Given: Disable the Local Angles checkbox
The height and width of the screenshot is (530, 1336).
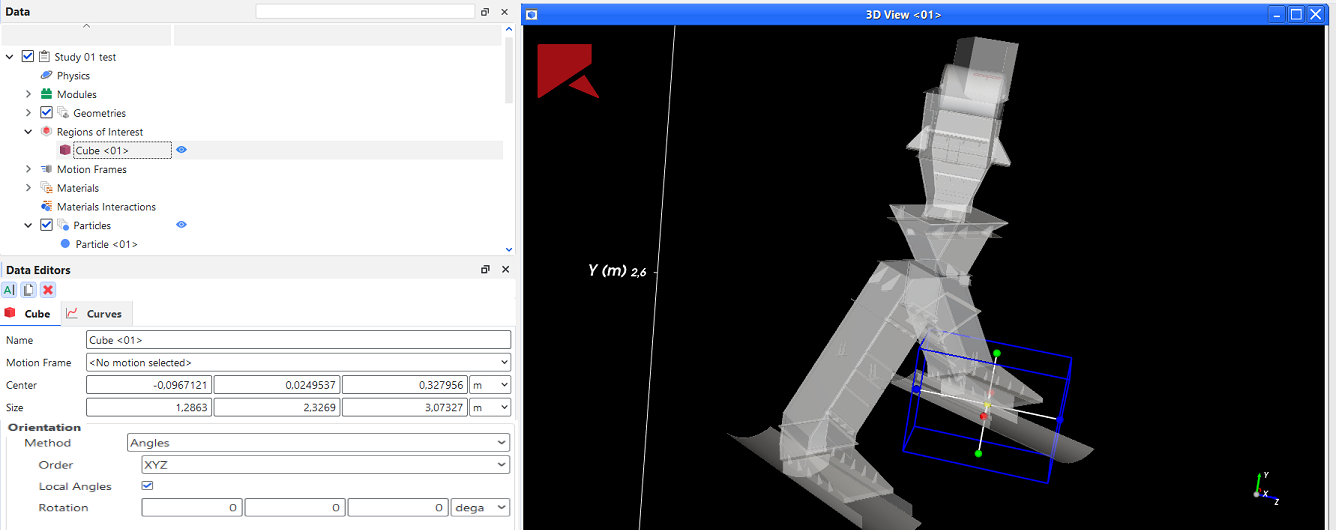Looking at the screenshot, I should 148,486.
